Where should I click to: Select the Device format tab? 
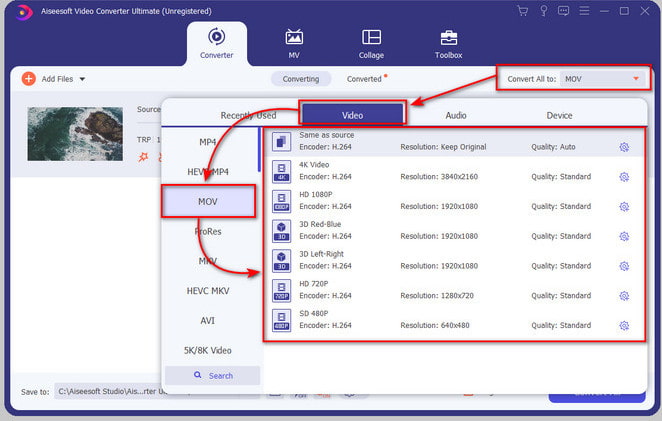559,115
